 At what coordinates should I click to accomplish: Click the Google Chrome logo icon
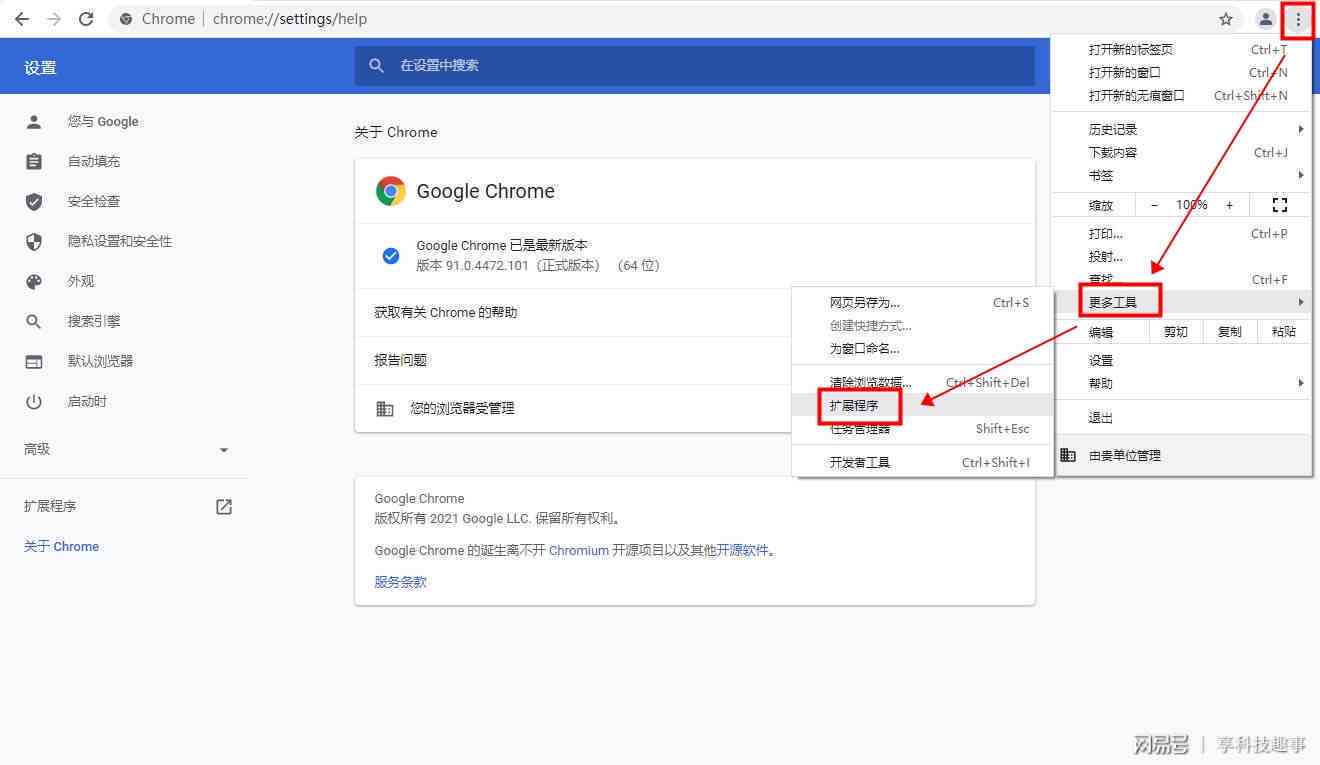pos(390,191)
